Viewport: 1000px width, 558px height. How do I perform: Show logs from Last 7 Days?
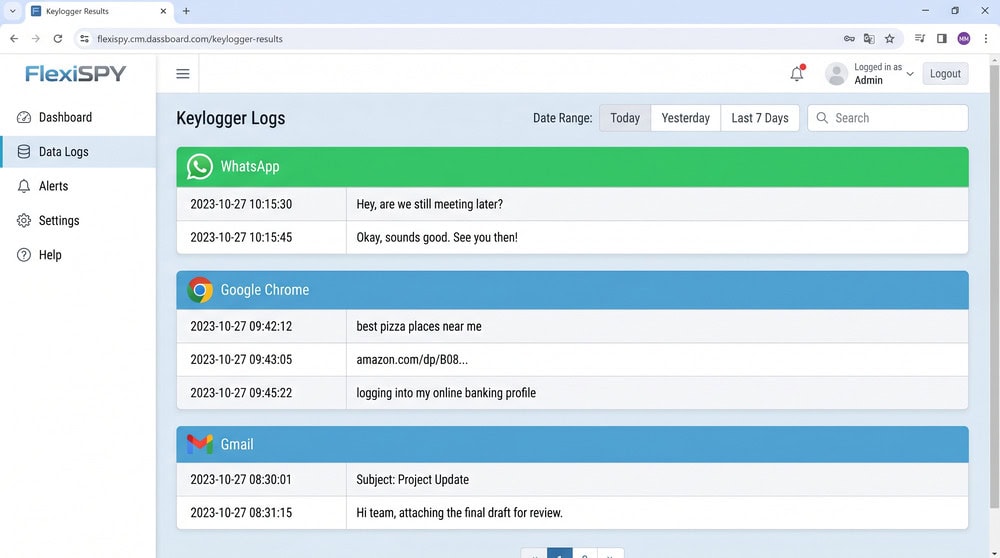point(760,118)
